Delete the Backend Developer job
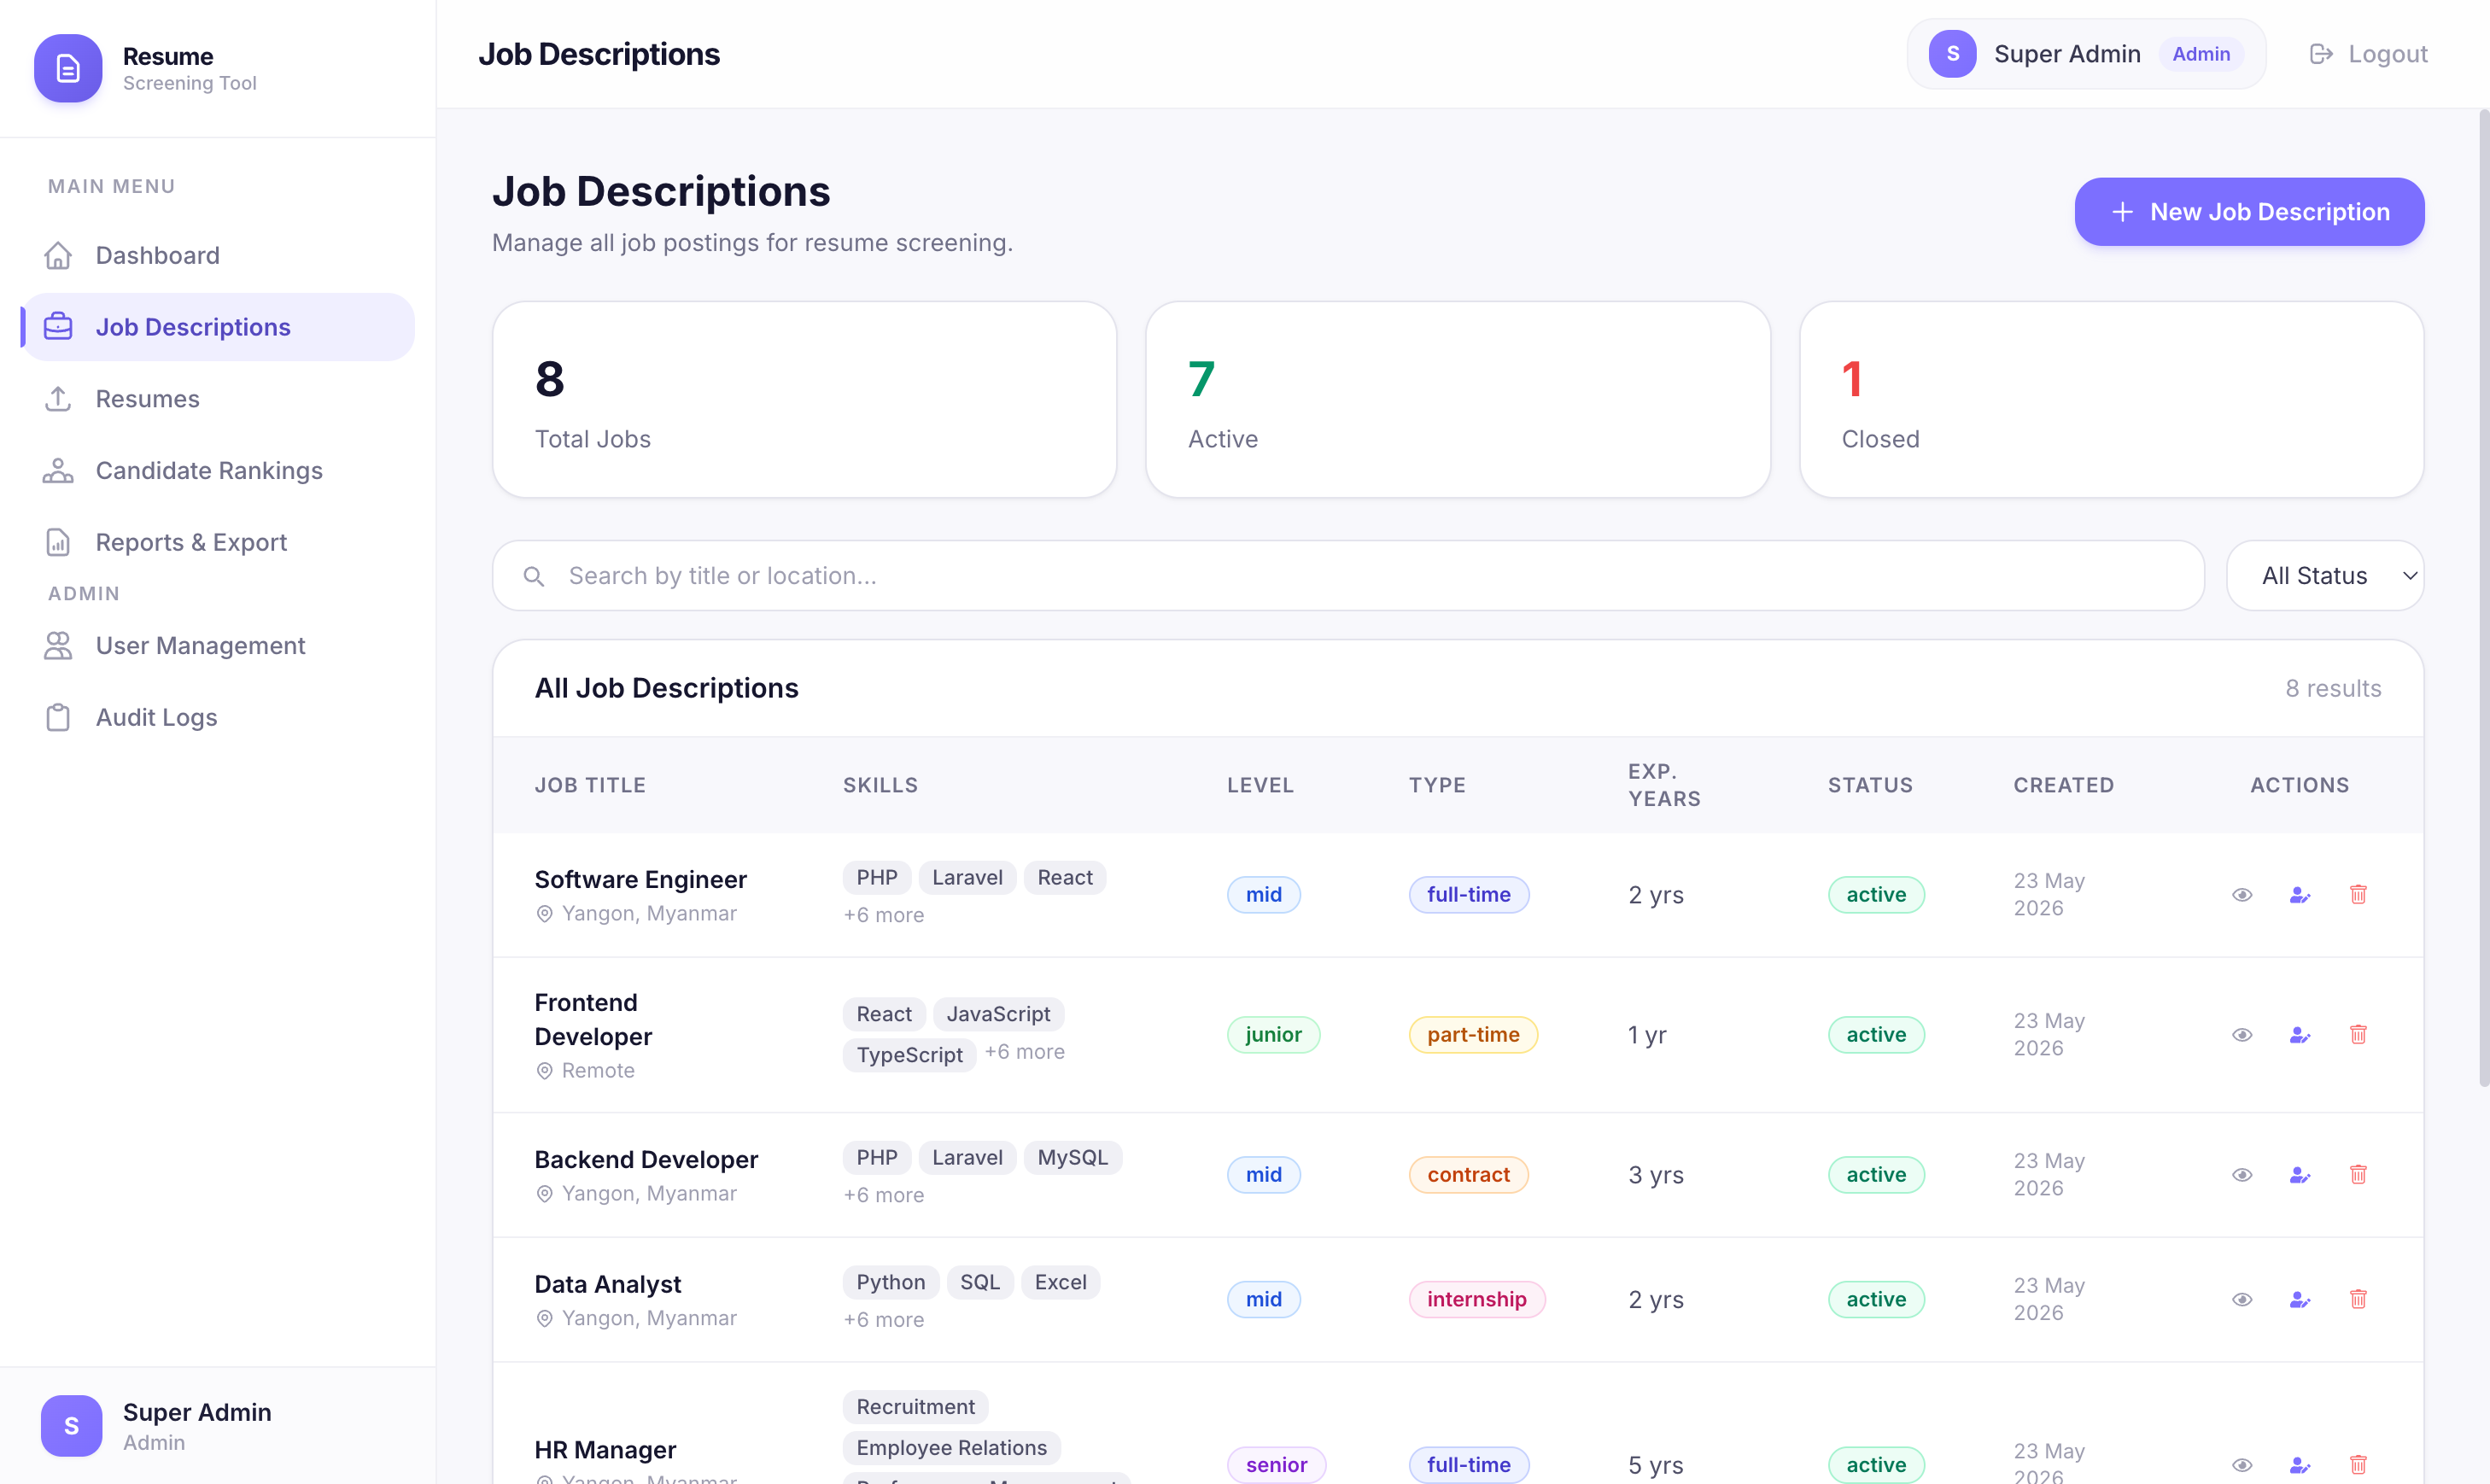Viewport: 2490px width, 1484px height. [x=2358, y=1174]
